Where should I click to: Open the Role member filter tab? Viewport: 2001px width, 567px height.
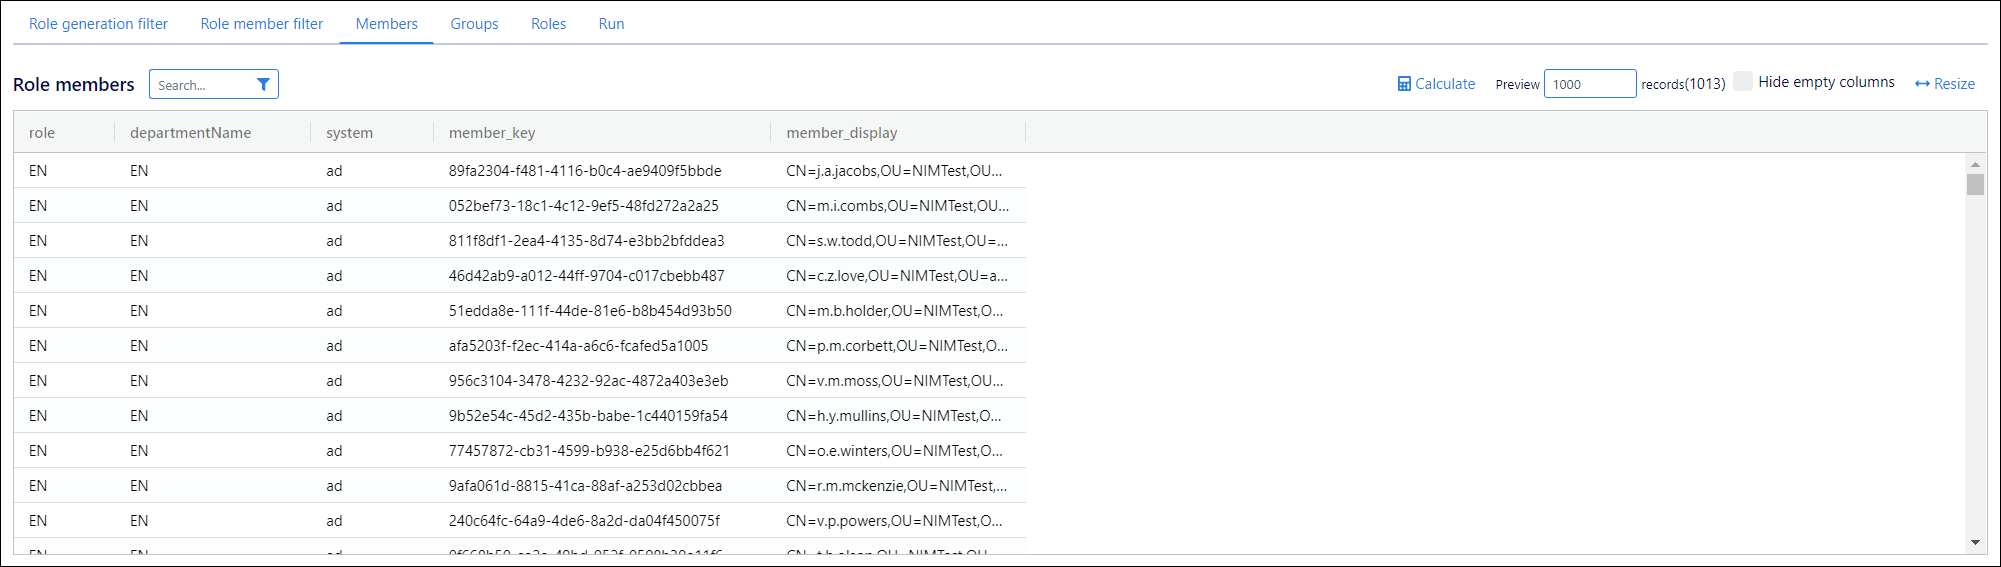261,24
